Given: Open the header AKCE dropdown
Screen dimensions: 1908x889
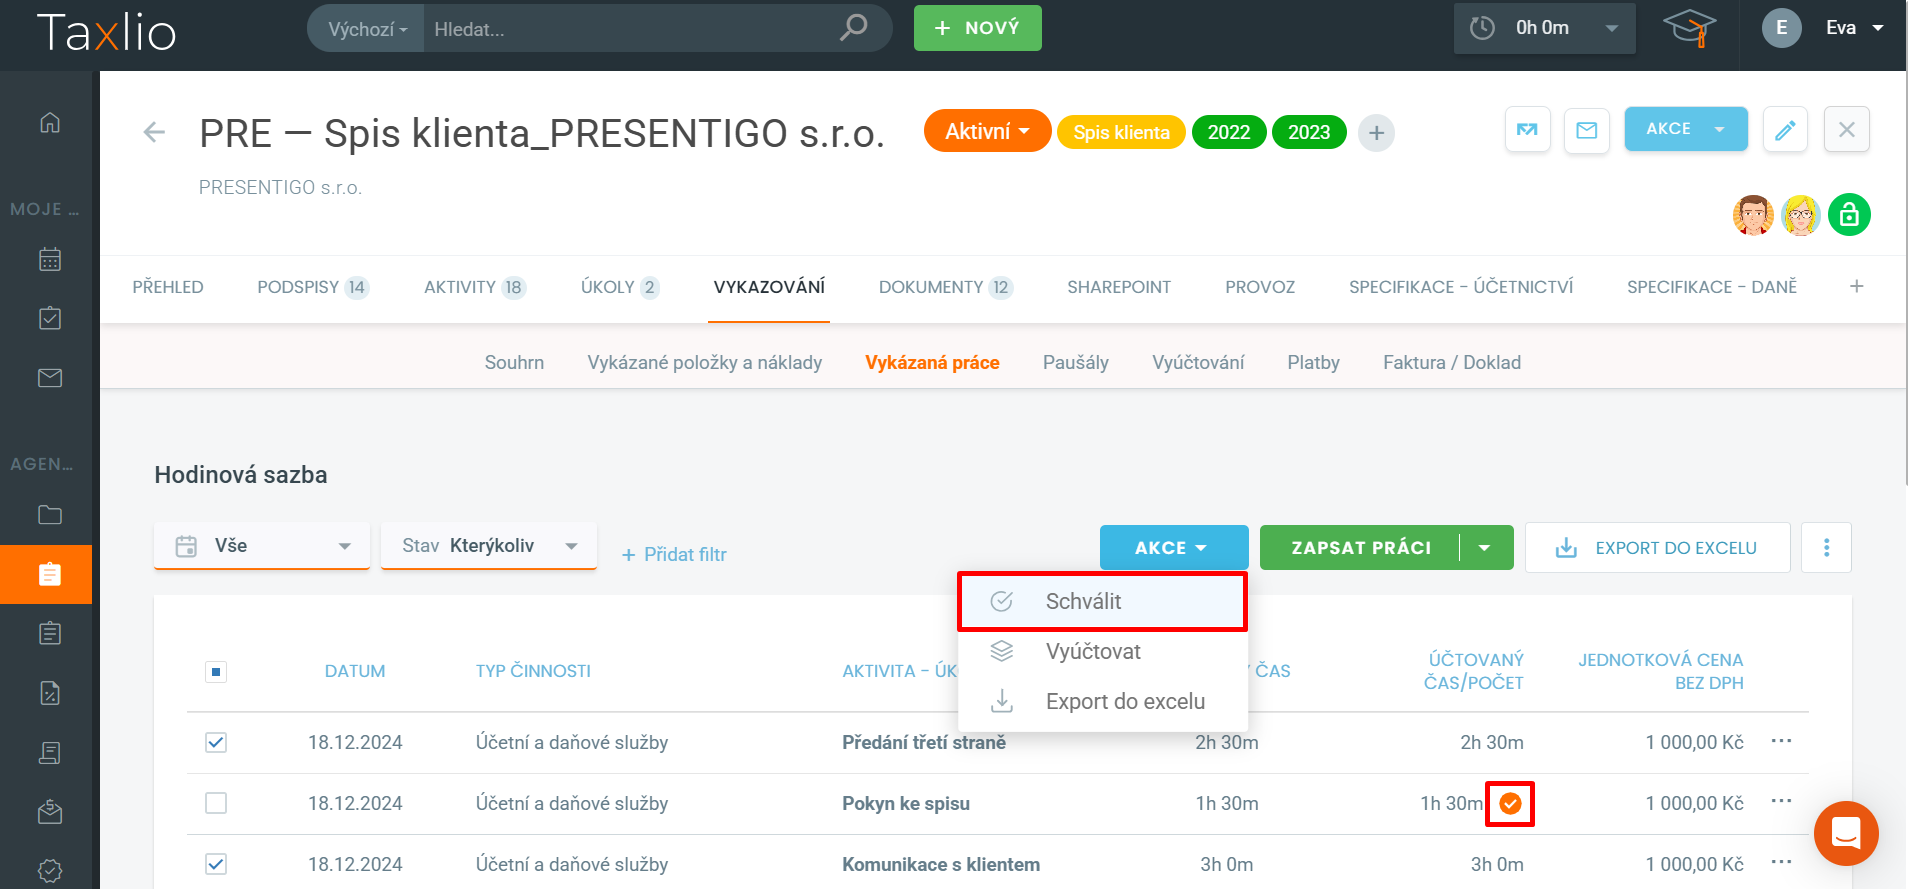Looking at the screenshot, I should click(x=1686, y=129).
